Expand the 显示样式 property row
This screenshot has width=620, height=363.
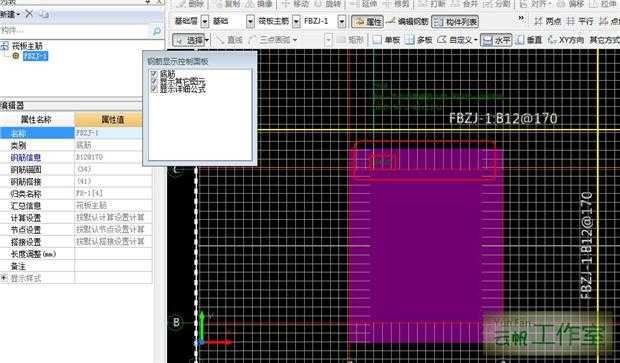tap(4, 278)
